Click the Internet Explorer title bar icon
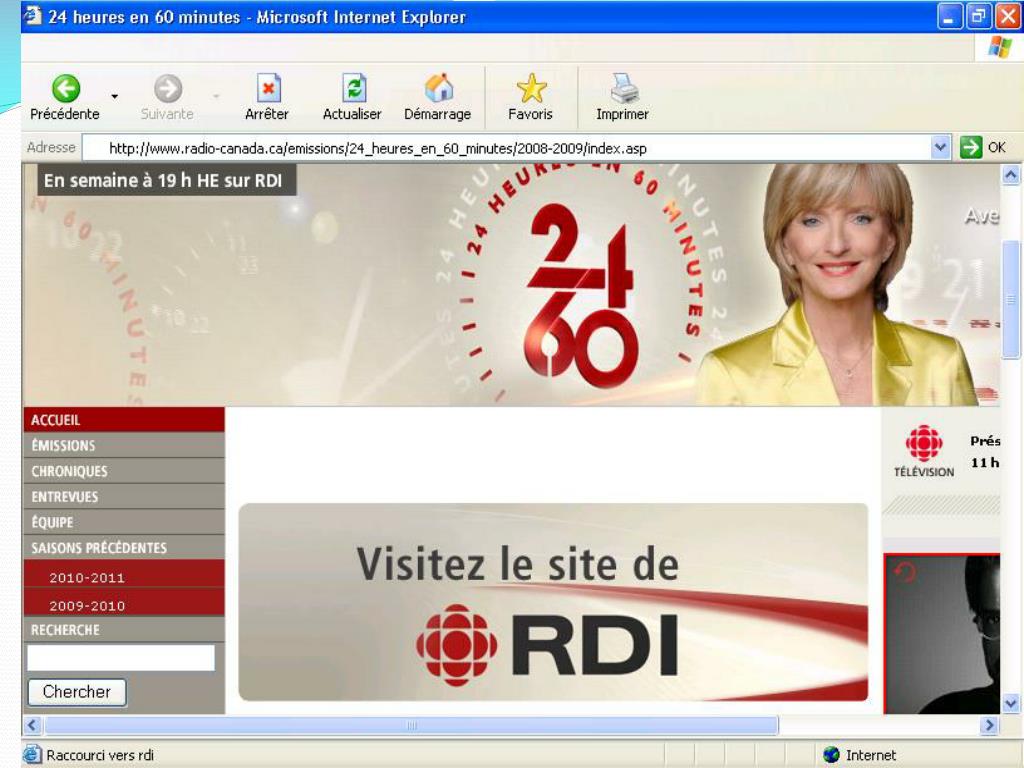The width and height of the screenshot is (1024, 768). (x=32, y=16)
